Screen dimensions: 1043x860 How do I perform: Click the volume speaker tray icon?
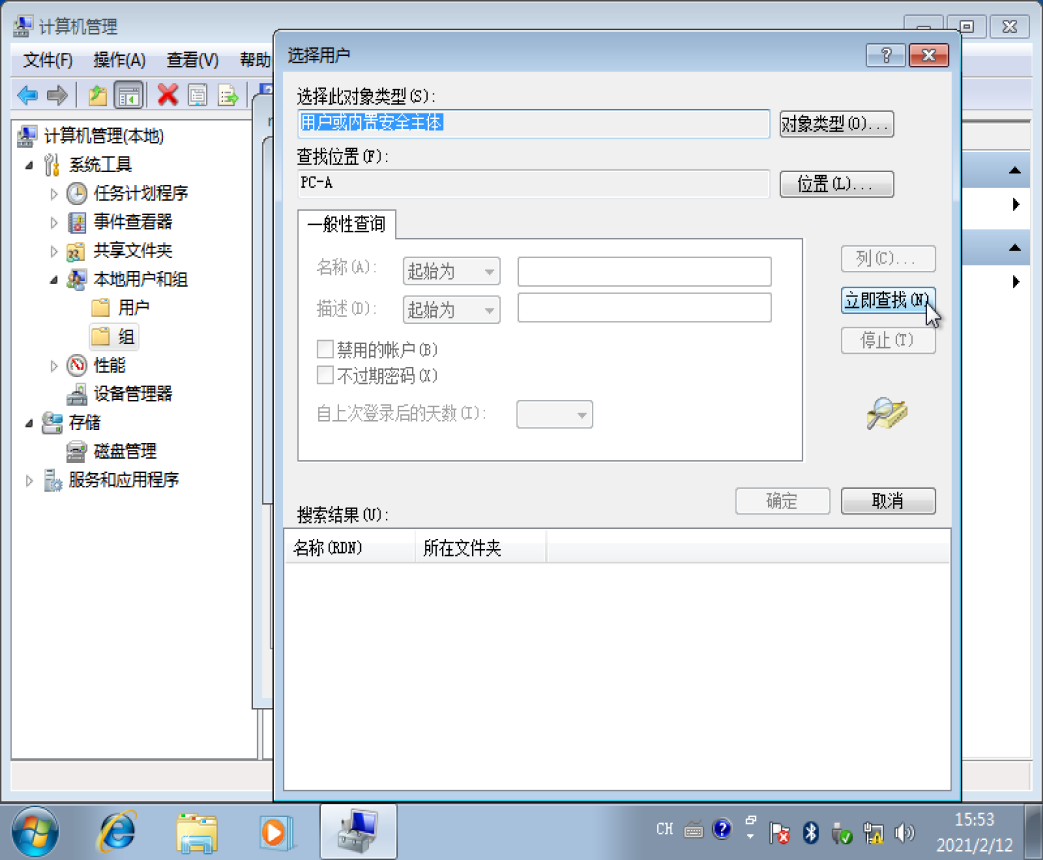pos(905,832)
